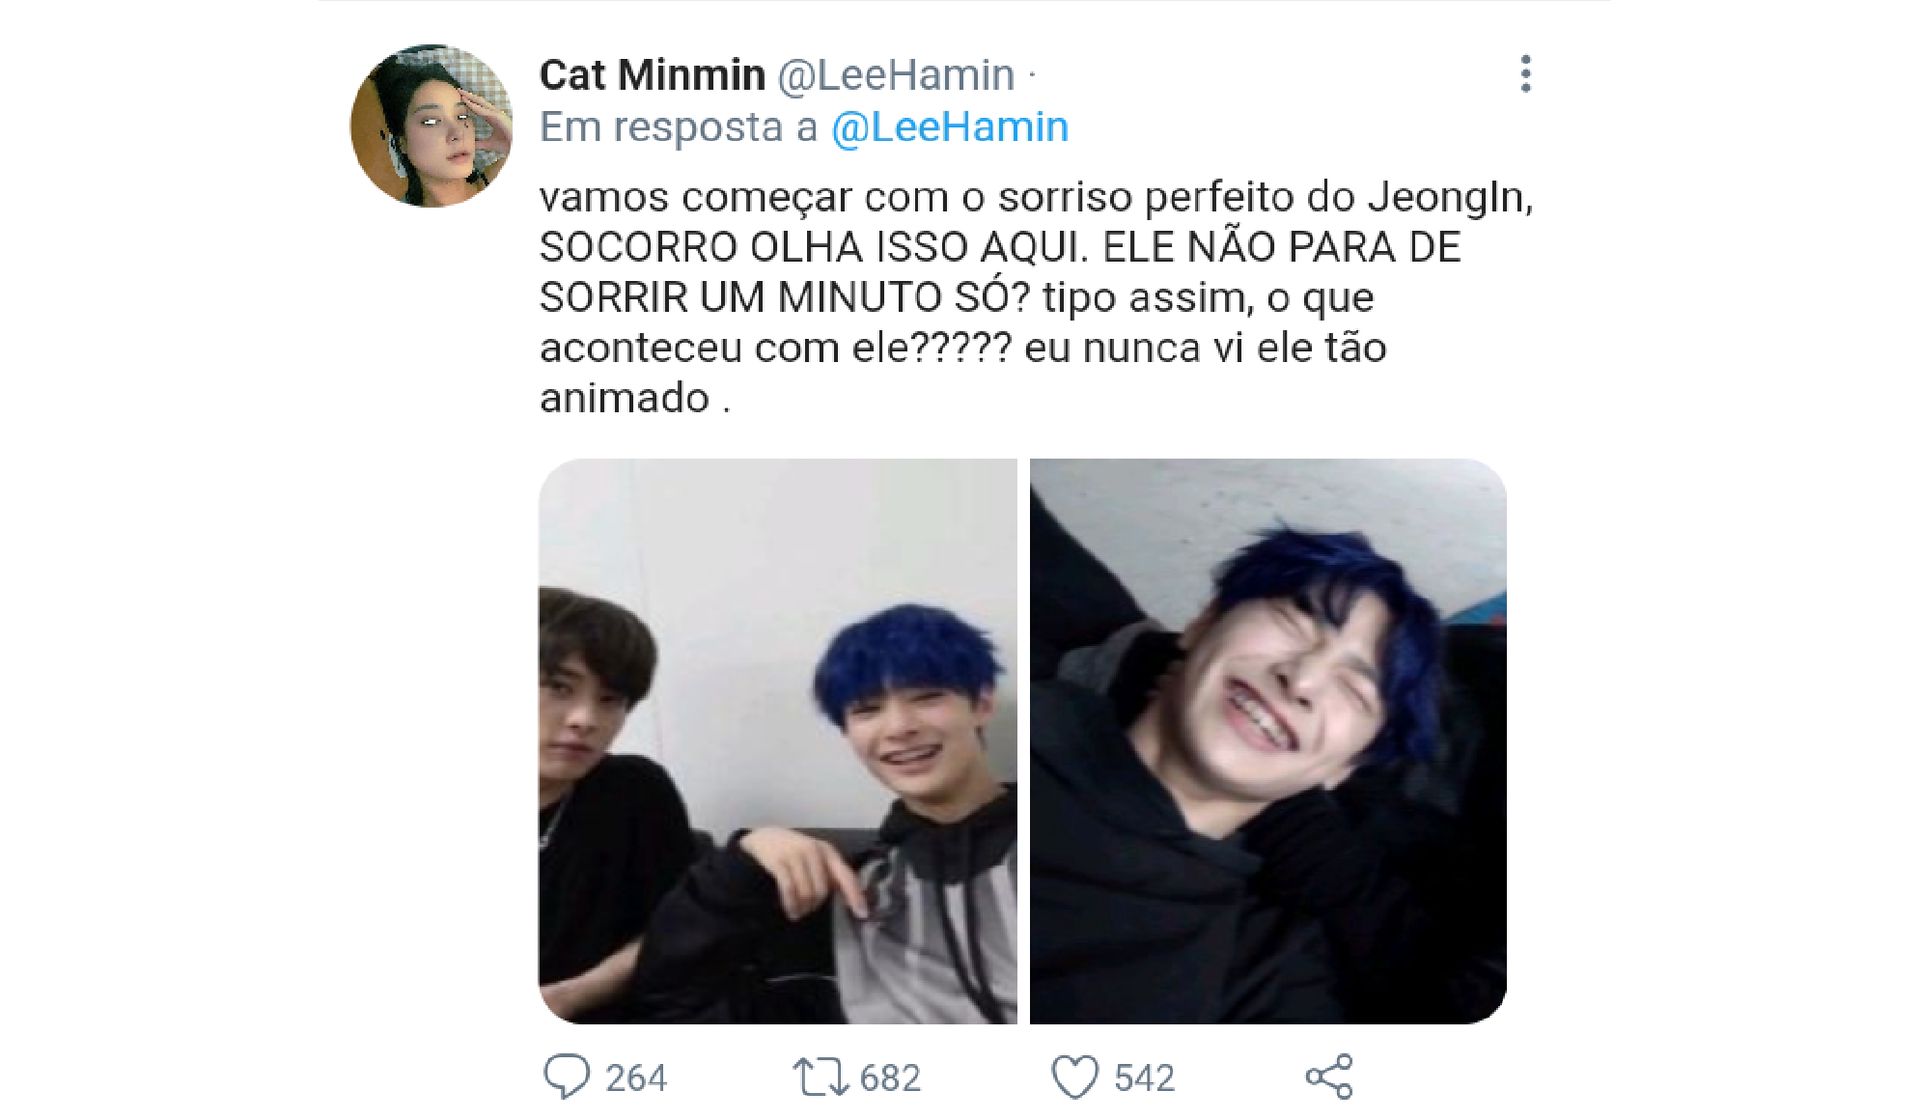Open the gray @LeeHamin handle beside name
This screenshot has height=1119, width=1920.
pyautogui.click(x=896, y=75)
